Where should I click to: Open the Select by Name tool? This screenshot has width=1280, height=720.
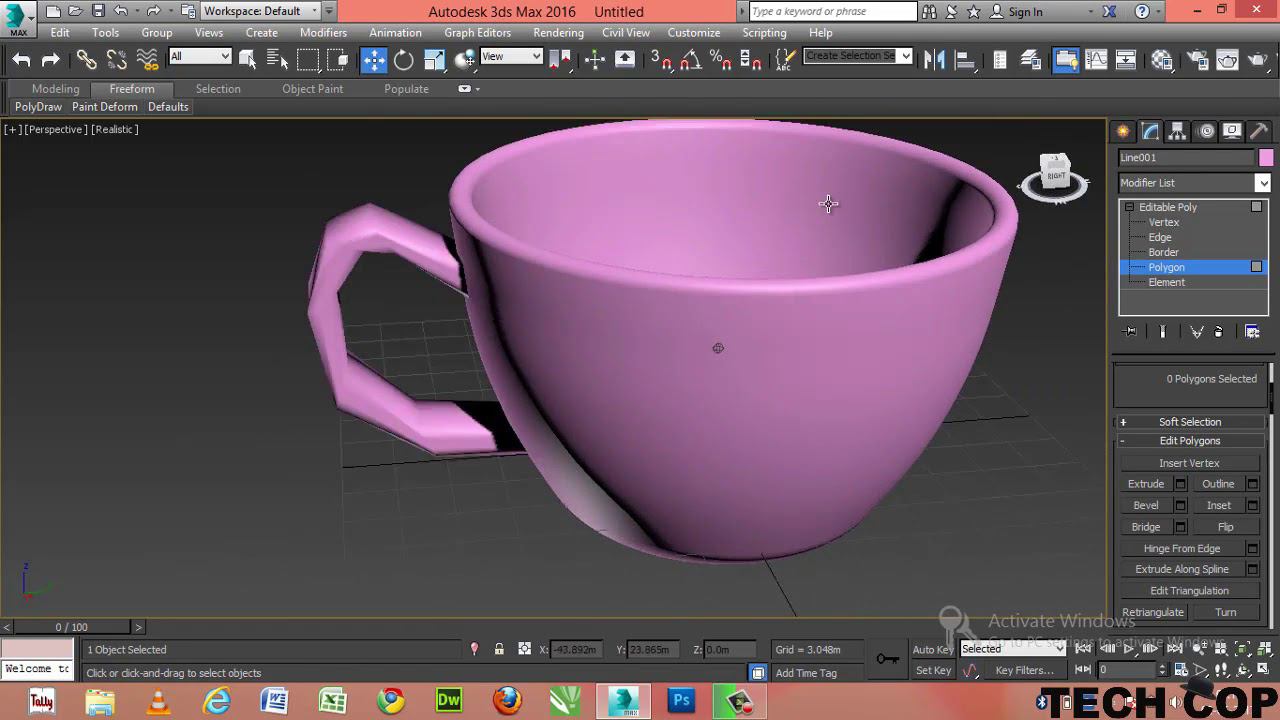tap(277, 60)
